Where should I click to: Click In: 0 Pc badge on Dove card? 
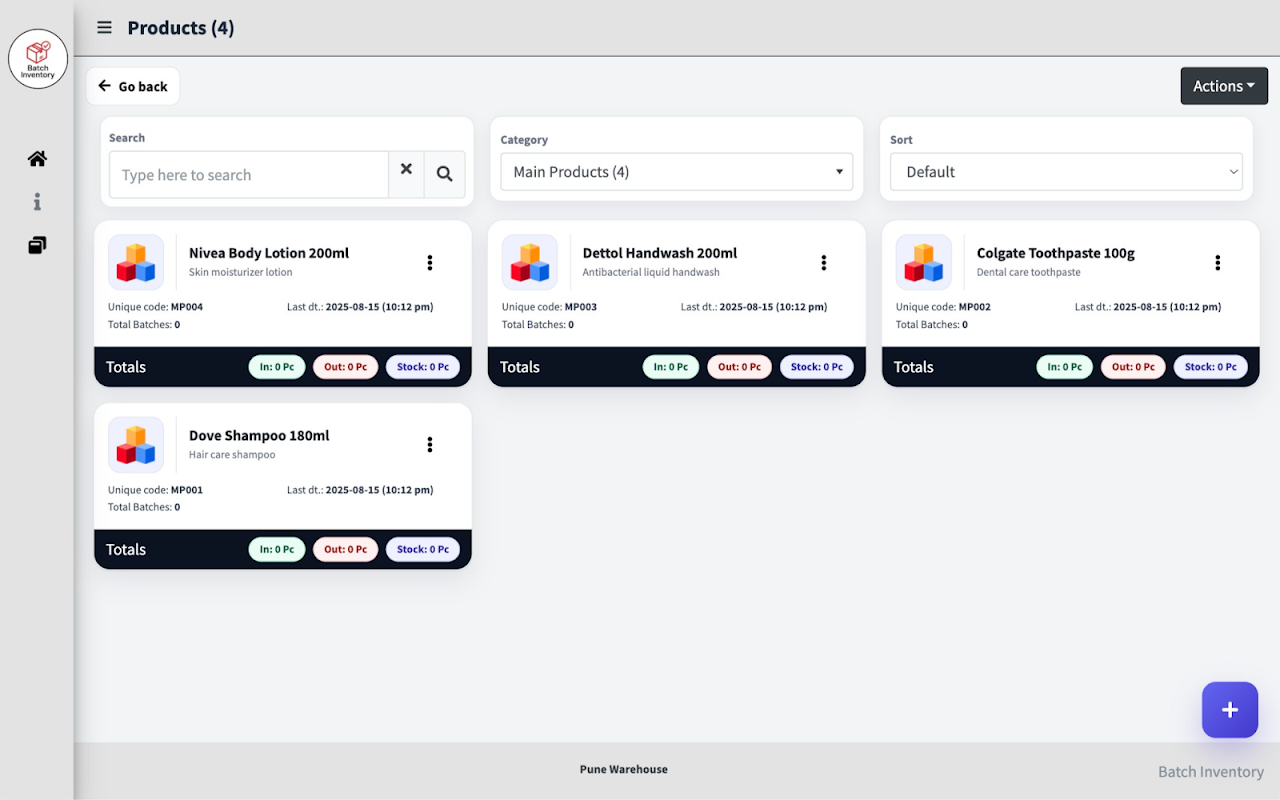(277, 549)
